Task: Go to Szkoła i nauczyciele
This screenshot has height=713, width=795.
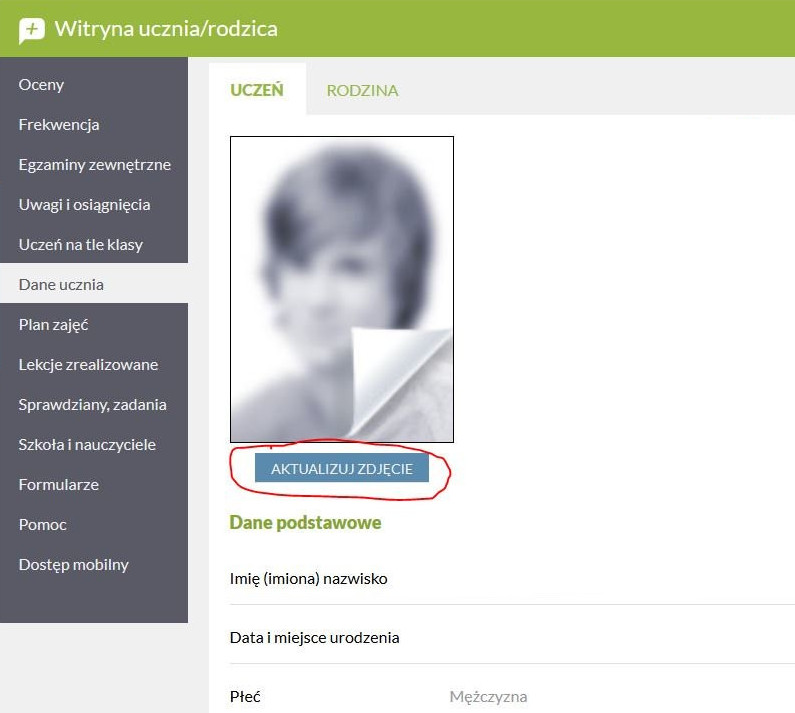Action: 94,445
